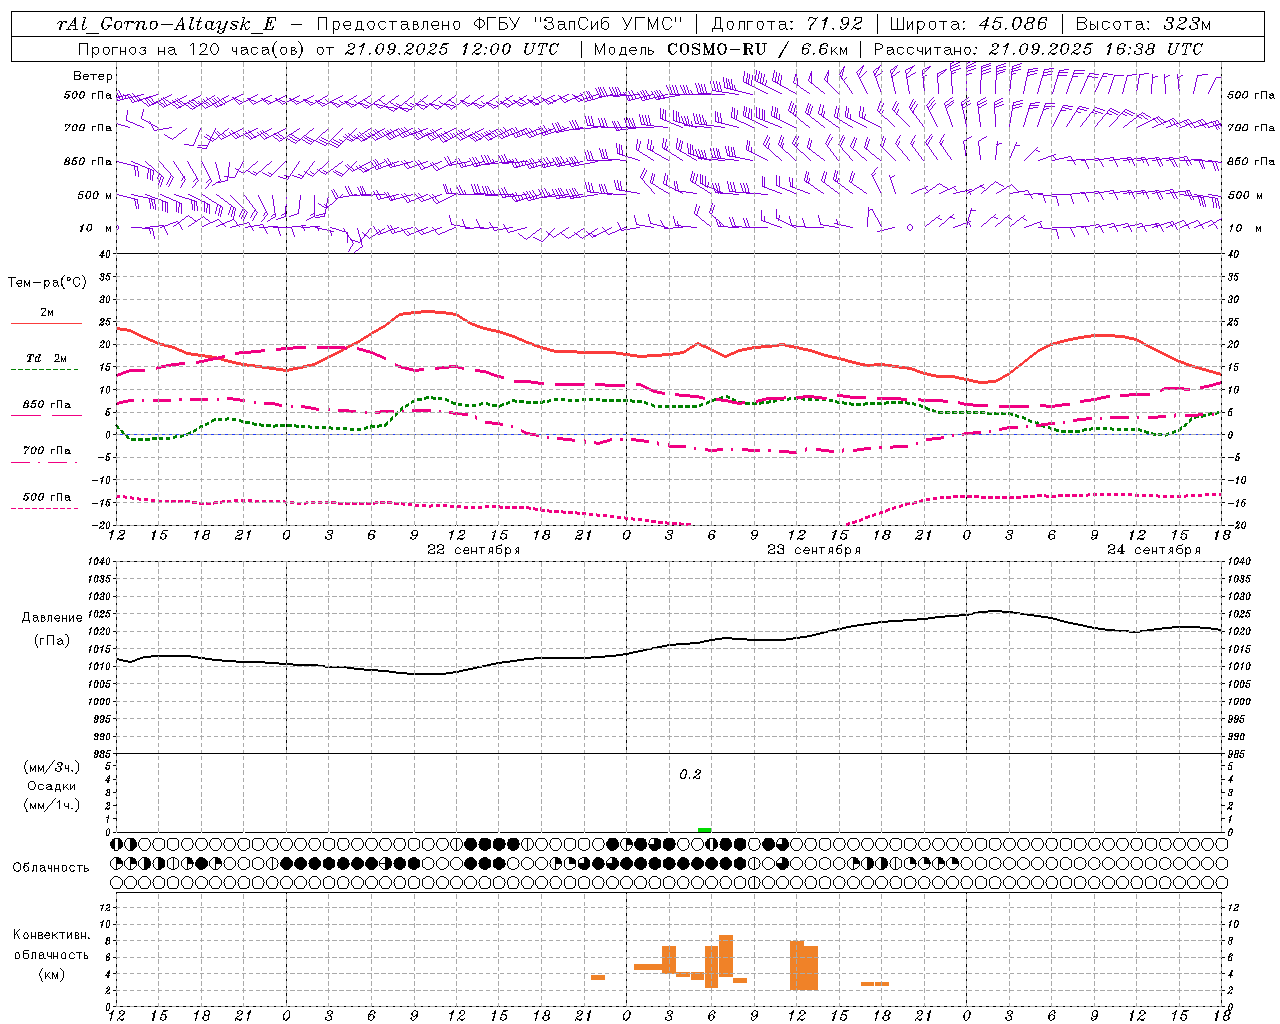
Task: Click the station title rAl_Gorno-Altaysk_E
Action: coord(167,24)
